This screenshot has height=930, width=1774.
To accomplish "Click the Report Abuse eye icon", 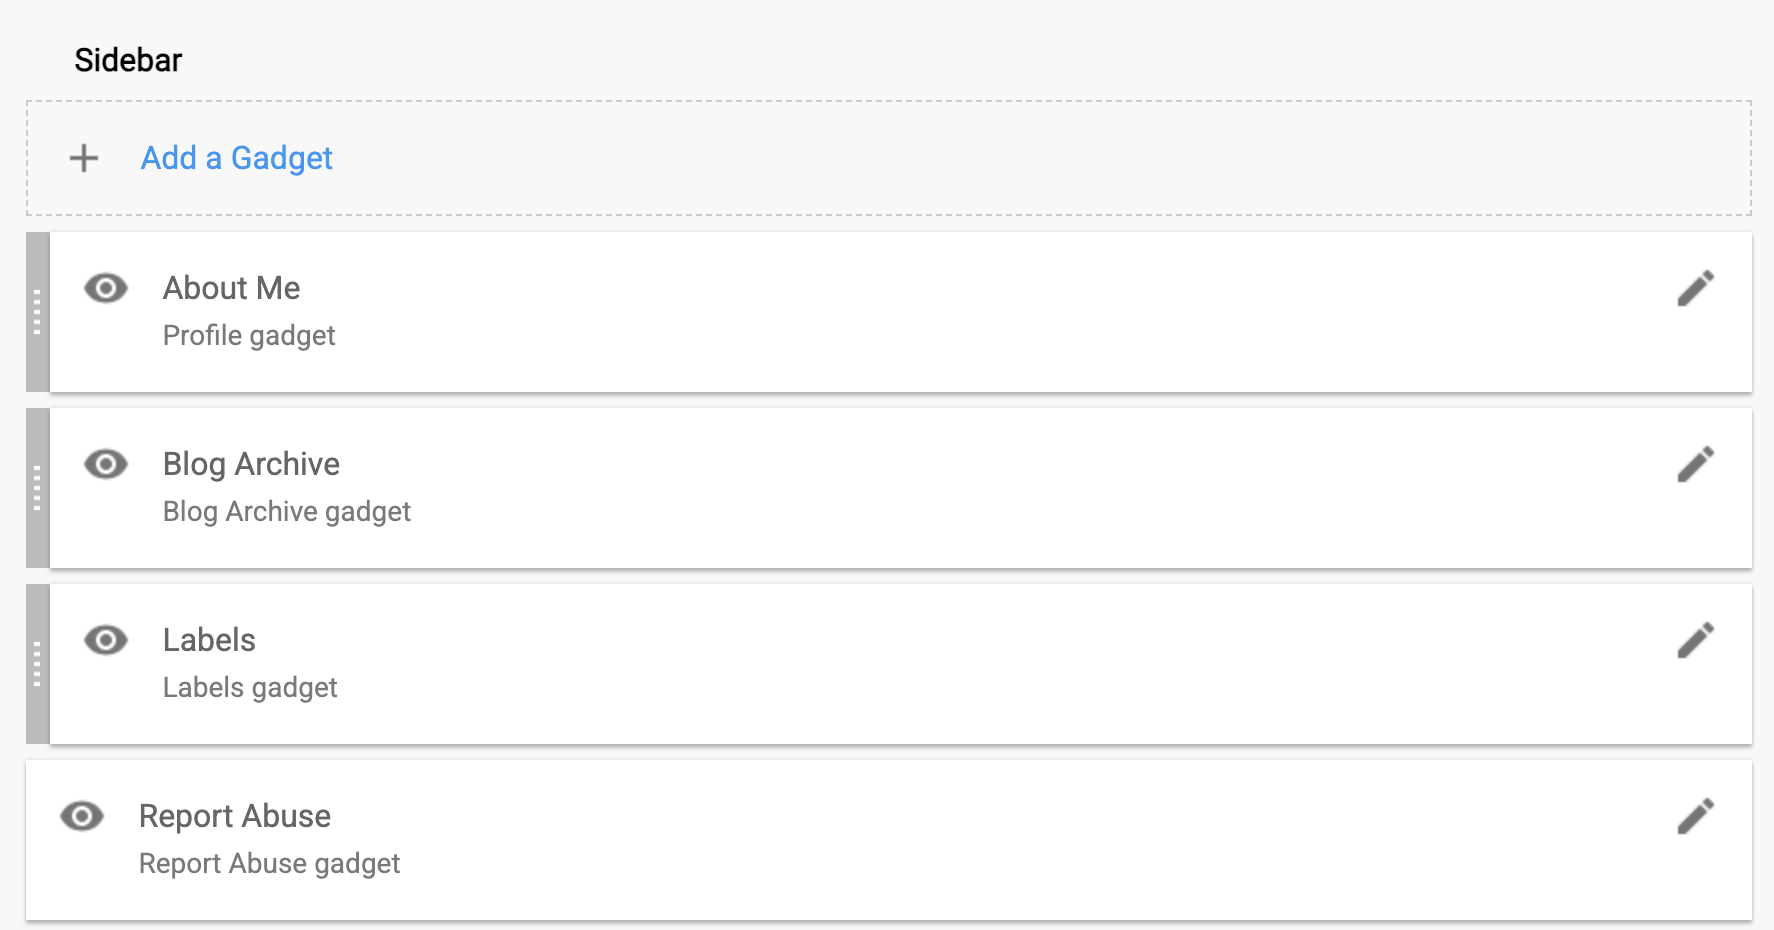I will (83, 816).
